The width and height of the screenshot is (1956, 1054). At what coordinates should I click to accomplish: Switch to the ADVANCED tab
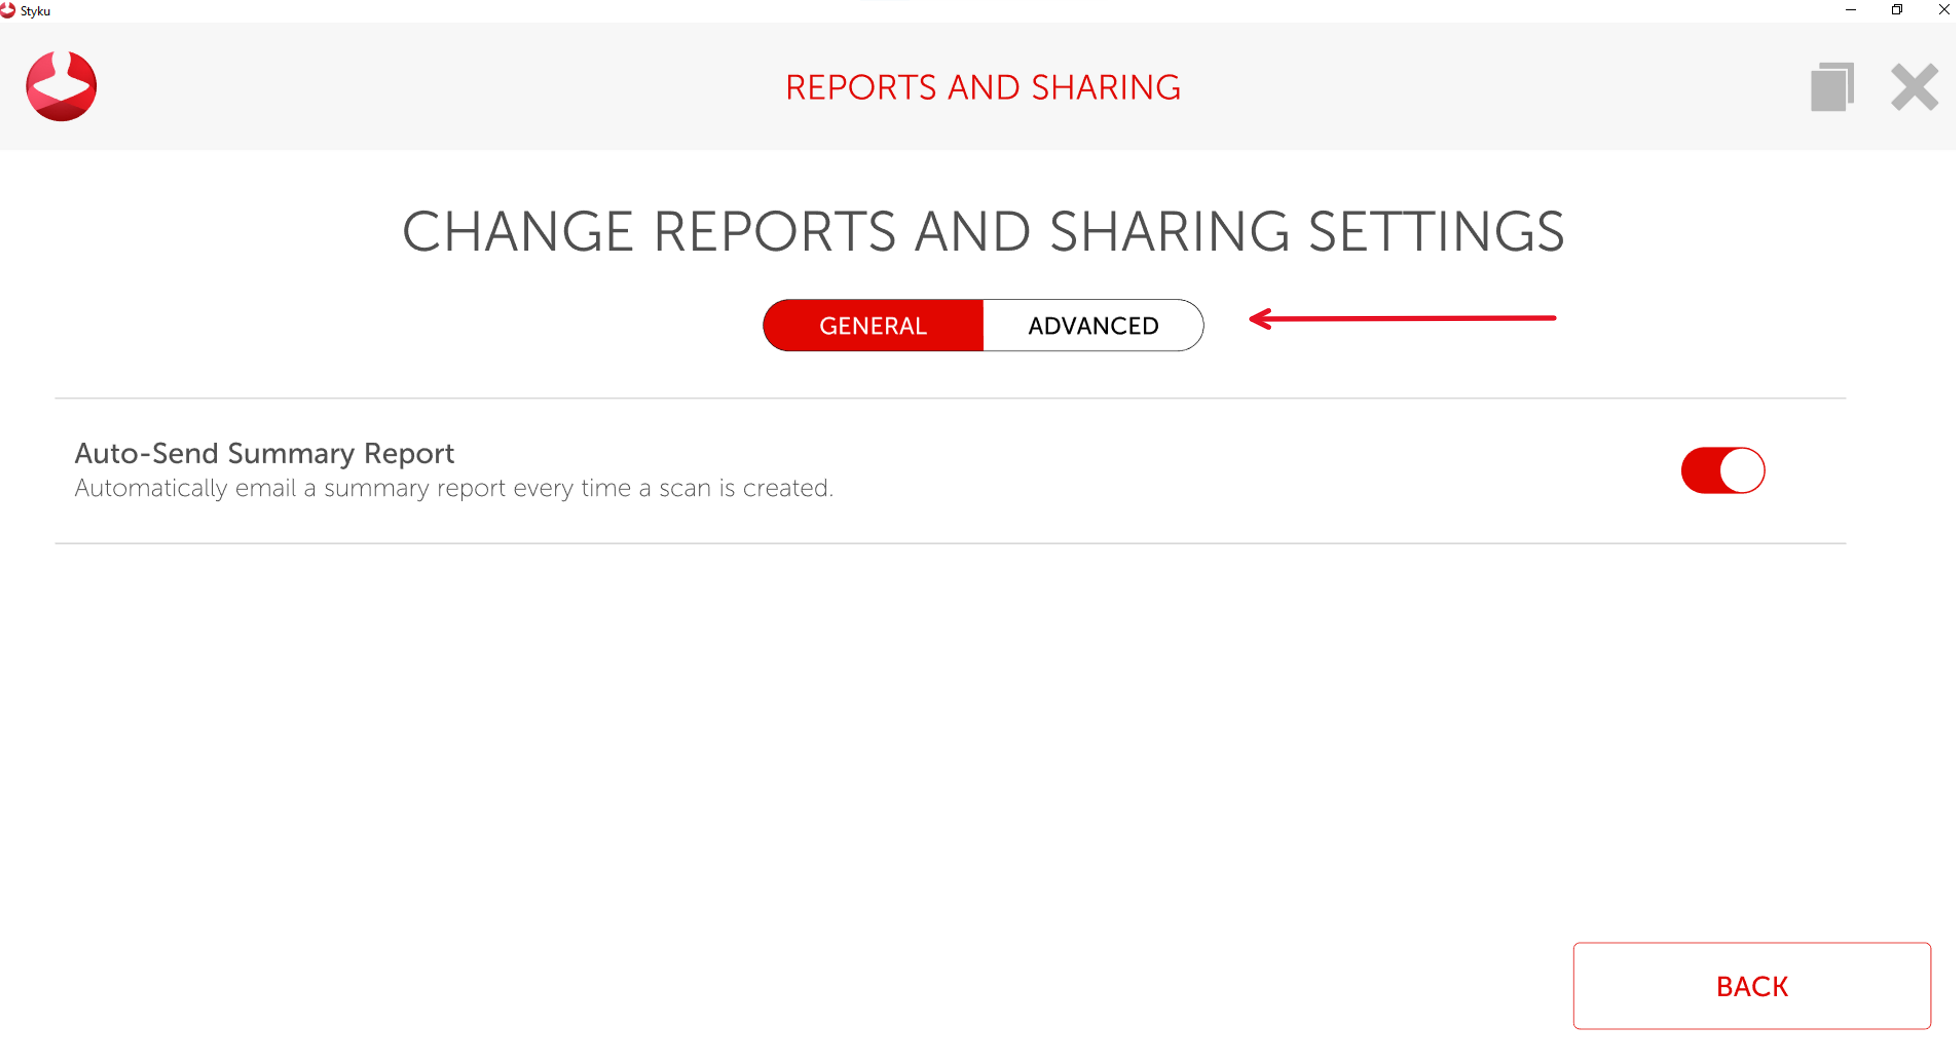(1093, 326)
